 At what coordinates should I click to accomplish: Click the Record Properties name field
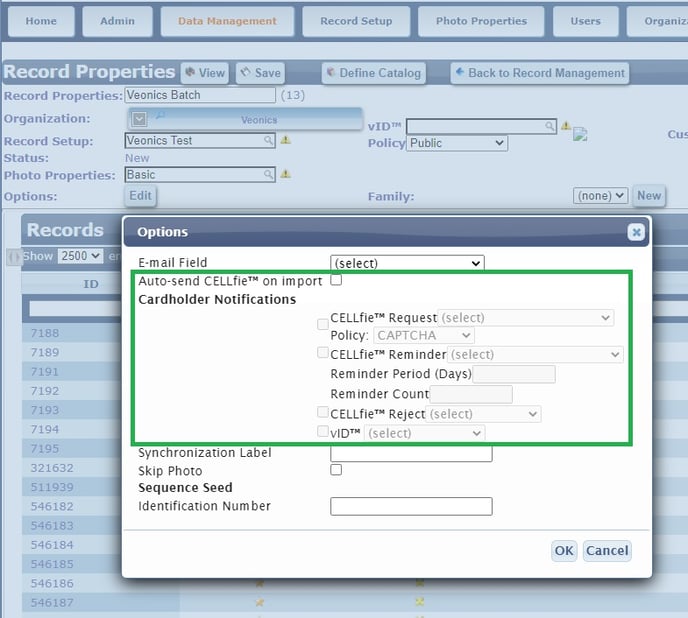pos(200,95)
